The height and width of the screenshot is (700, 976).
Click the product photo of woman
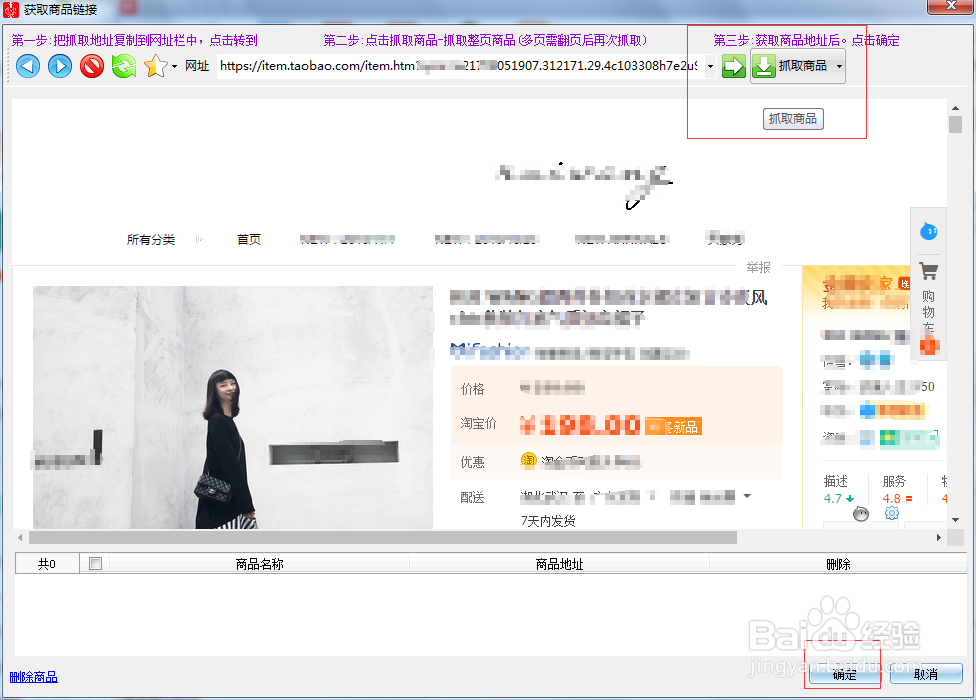(233, 408)
